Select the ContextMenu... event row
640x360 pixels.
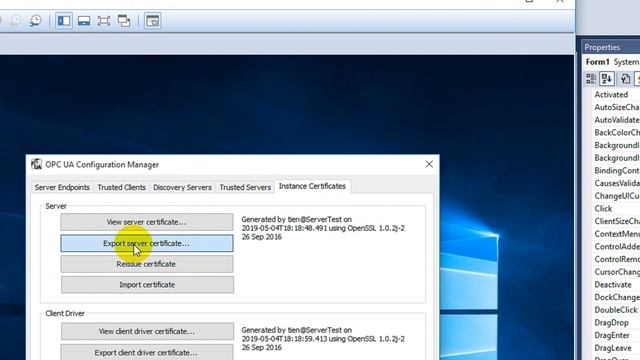pyautogui.click(x=616, y=233)
